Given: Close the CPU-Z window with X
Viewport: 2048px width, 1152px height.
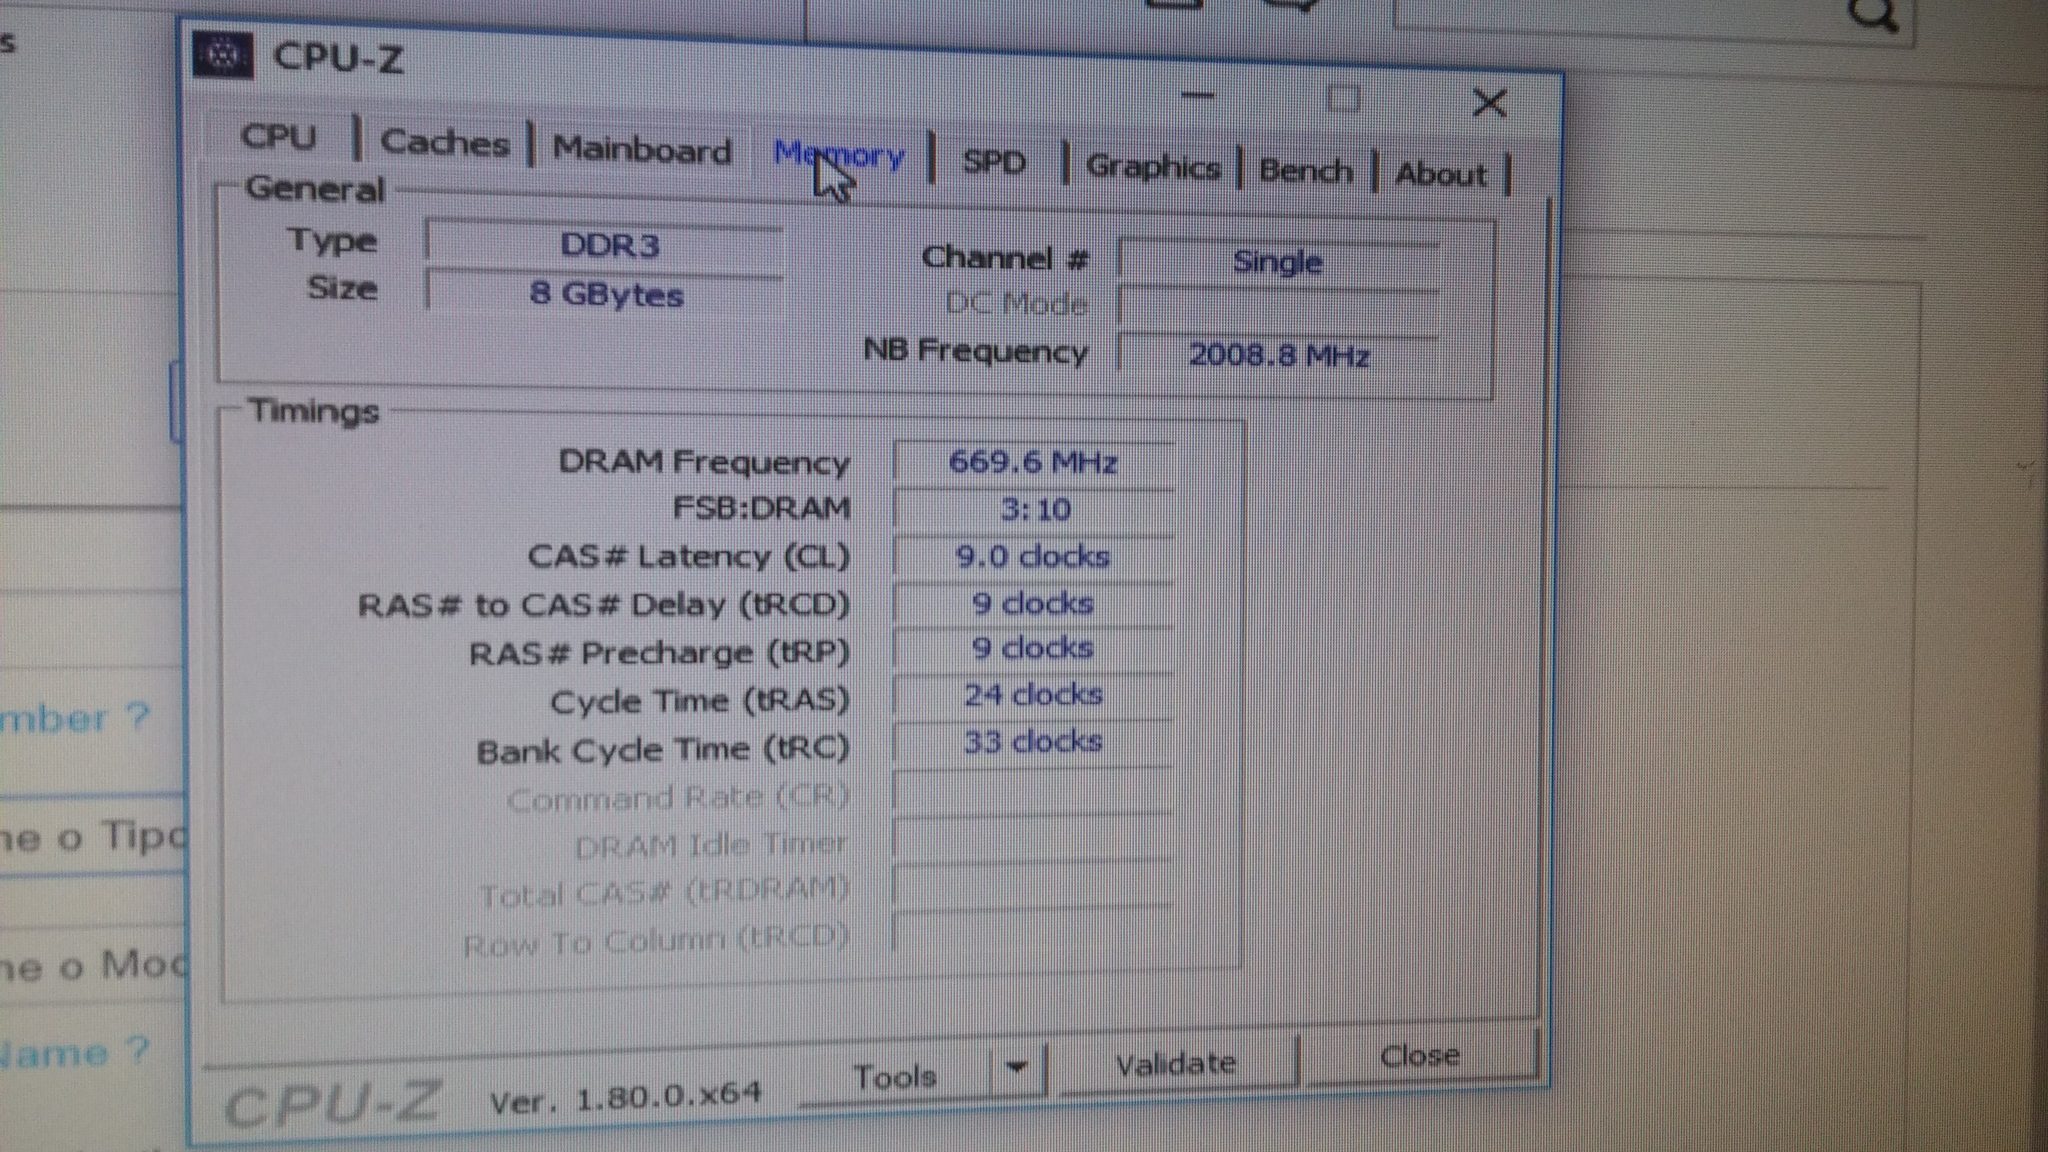Looking at the screenshot, I should (1489, 102).
